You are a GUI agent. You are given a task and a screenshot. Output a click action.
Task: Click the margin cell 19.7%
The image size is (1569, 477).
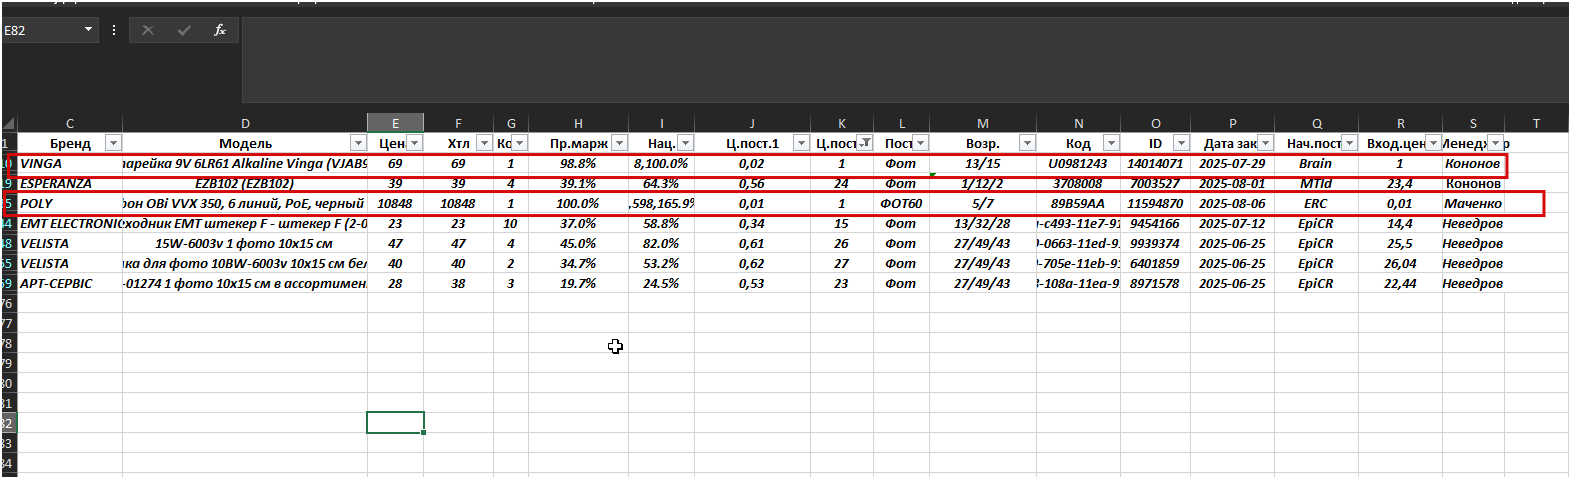pos(578,283)
